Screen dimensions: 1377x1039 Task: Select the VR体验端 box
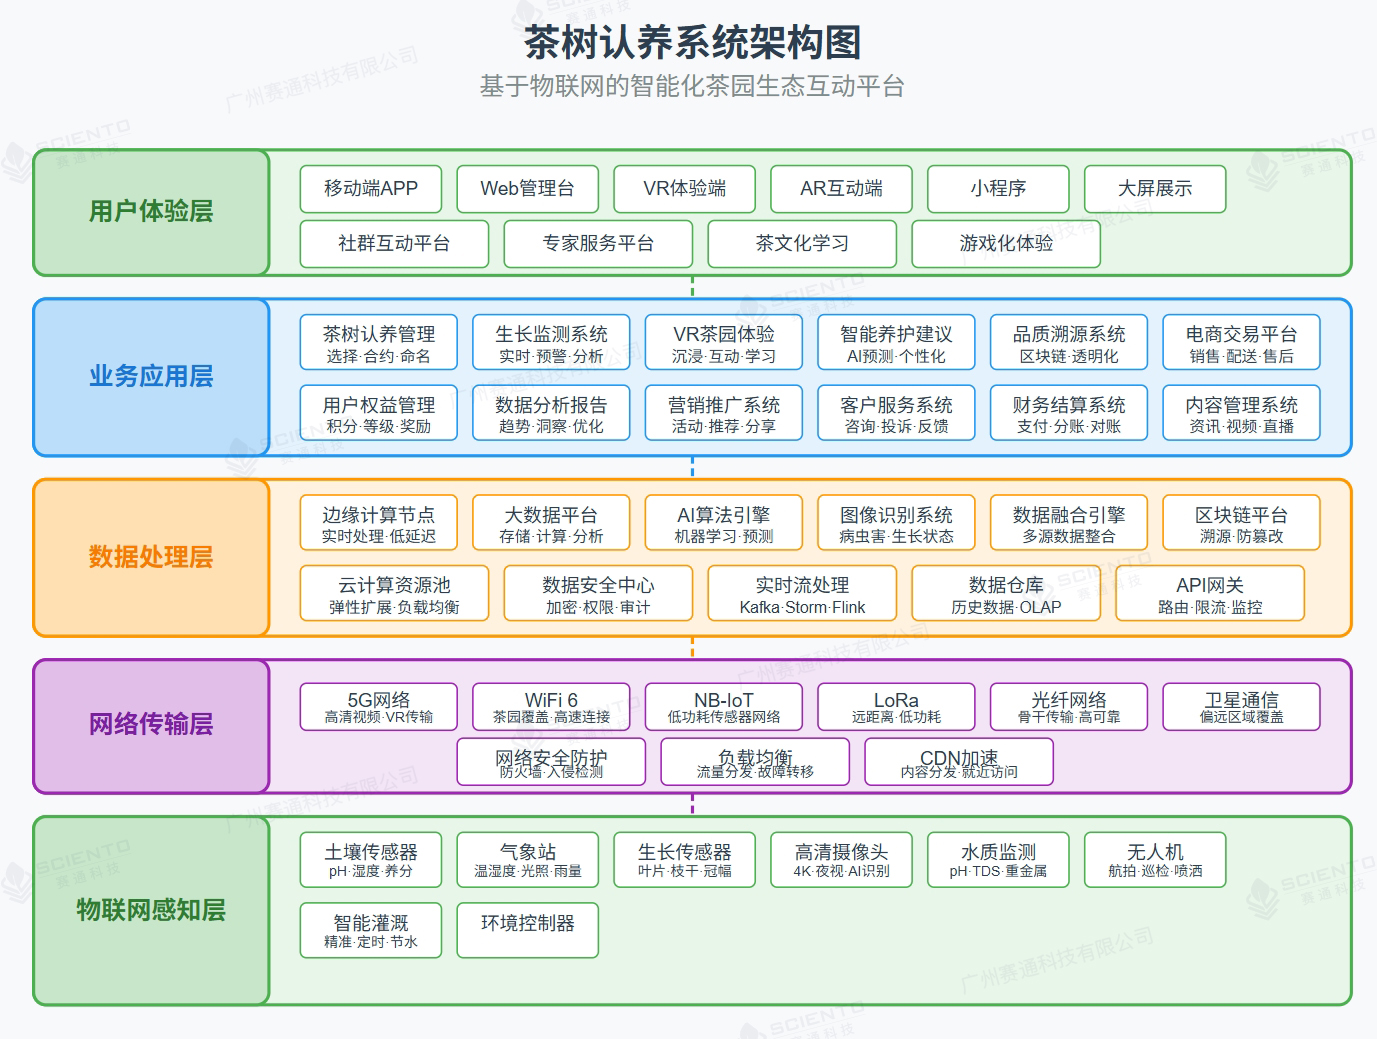click(x=685, y=189)
